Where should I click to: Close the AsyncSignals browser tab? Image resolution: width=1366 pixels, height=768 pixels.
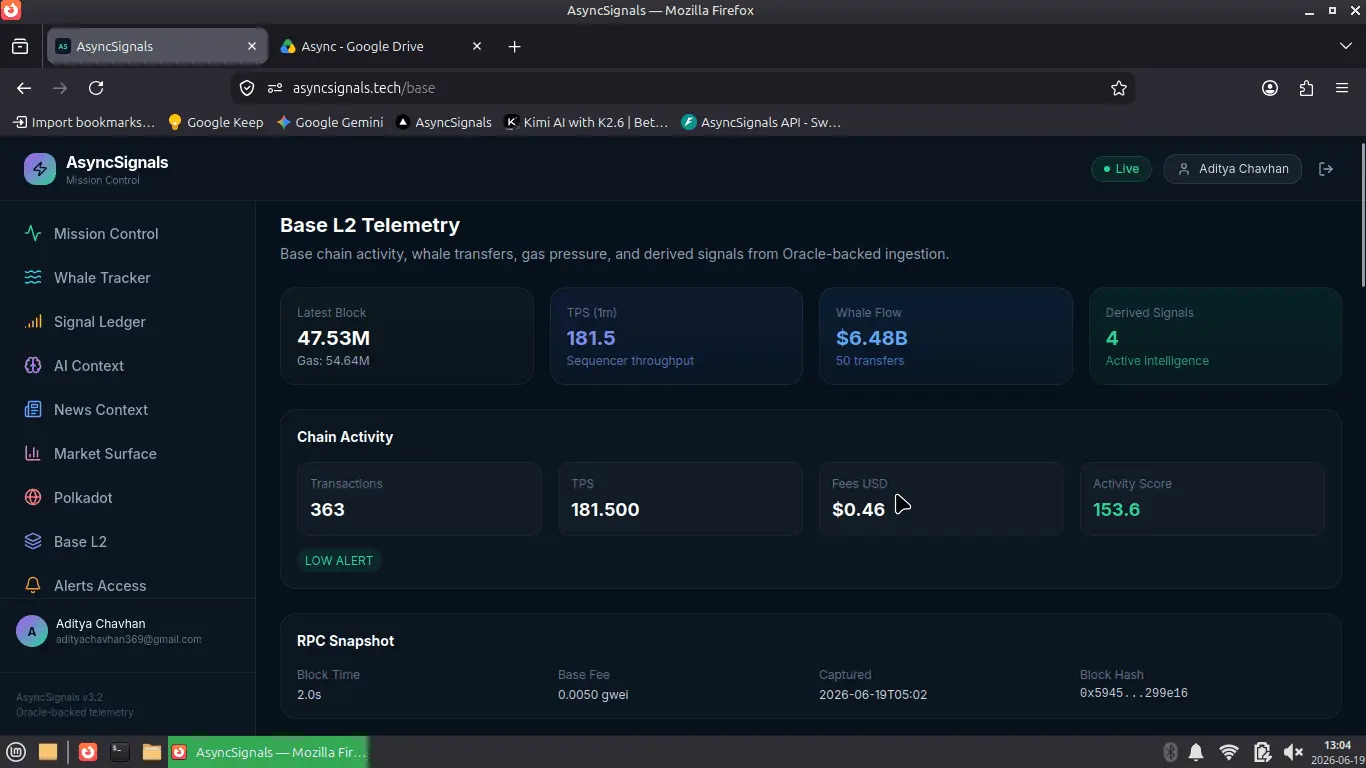click(252, 46)
